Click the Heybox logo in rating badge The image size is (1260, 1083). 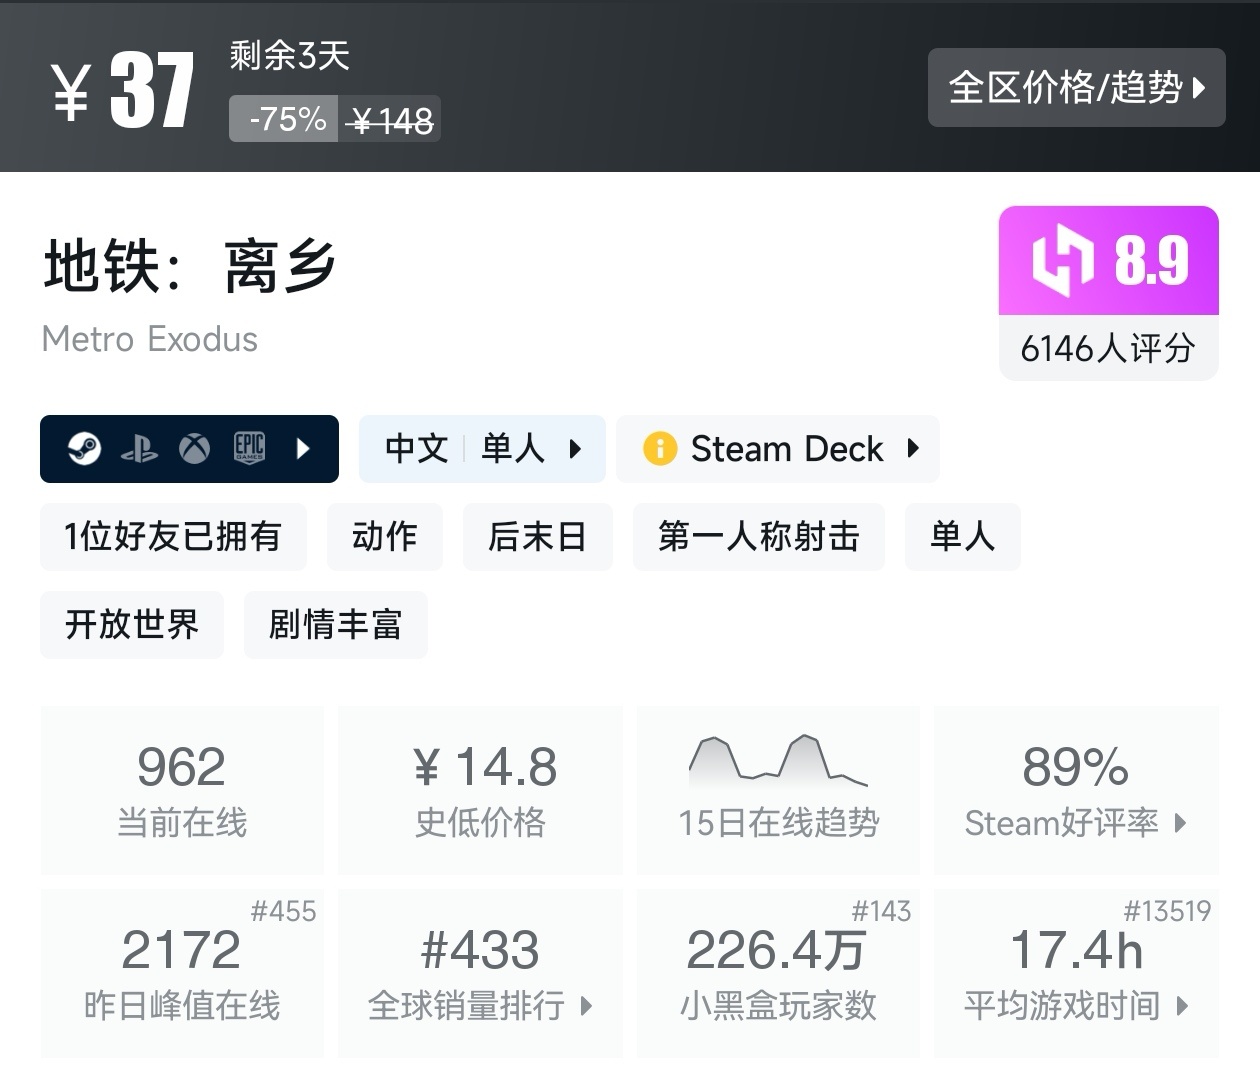click(x=1062, y=260)
